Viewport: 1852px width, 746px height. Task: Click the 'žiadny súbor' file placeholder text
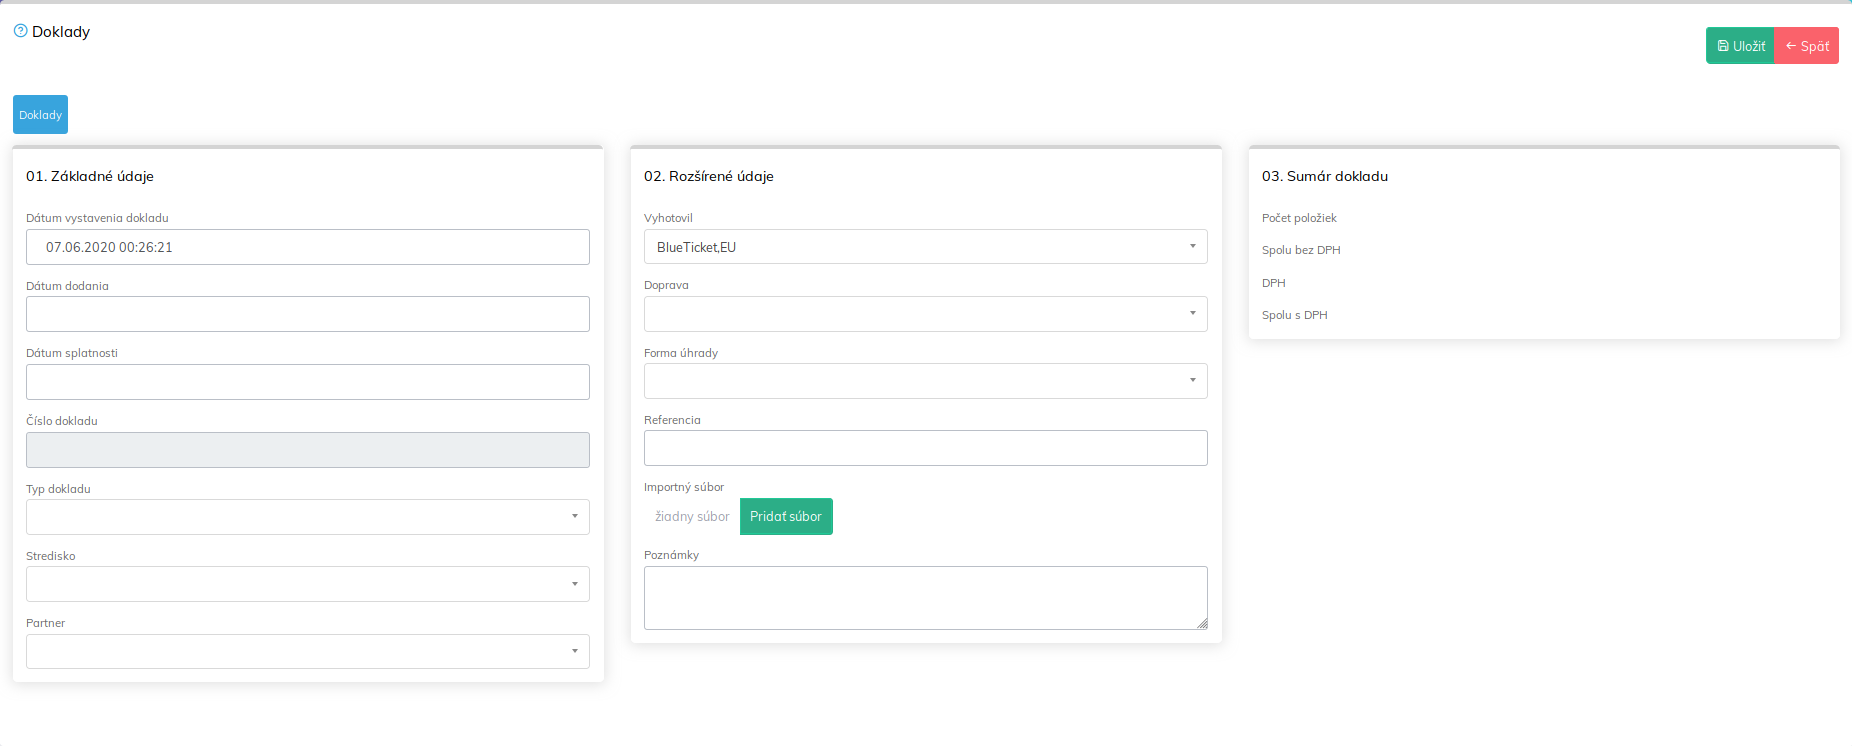(x=692, y=517)
